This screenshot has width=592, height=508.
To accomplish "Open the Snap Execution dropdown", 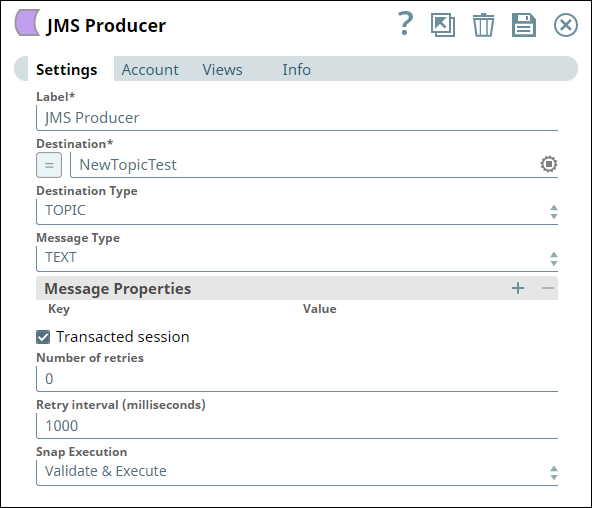I will pyautogui.click(x=297, y=473).
